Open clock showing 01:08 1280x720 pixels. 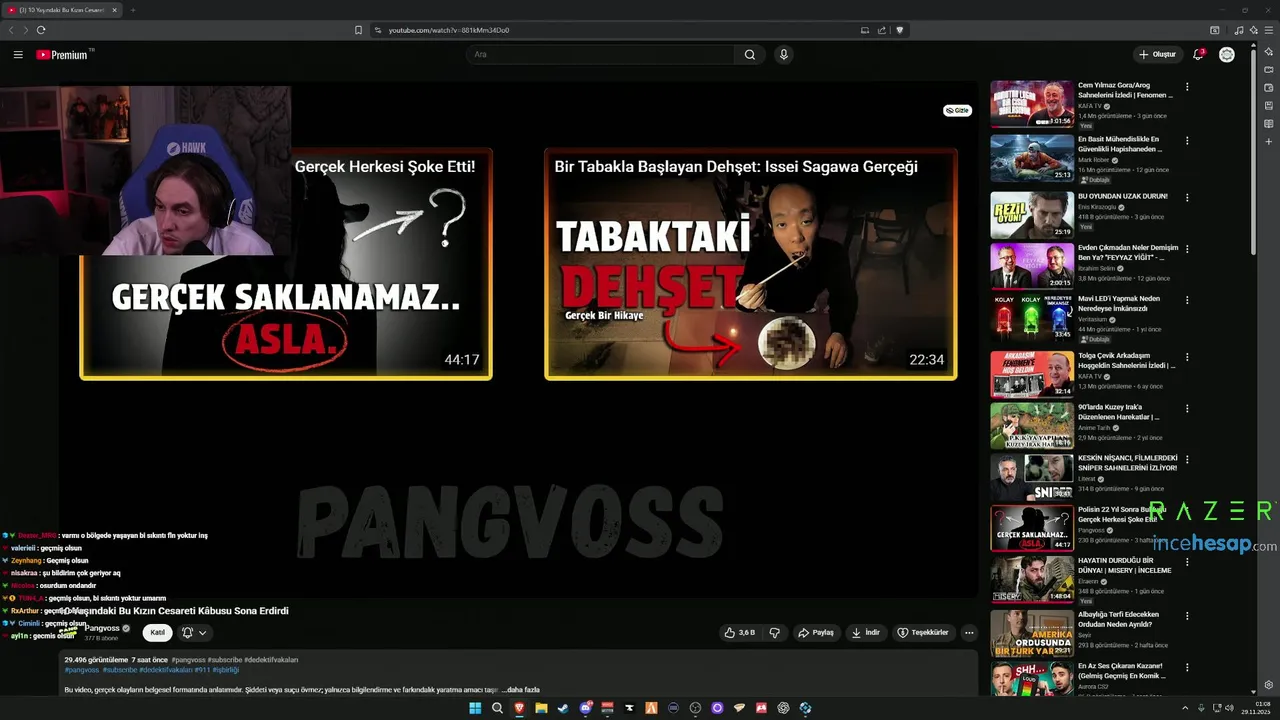click(x=1258, y=708)
